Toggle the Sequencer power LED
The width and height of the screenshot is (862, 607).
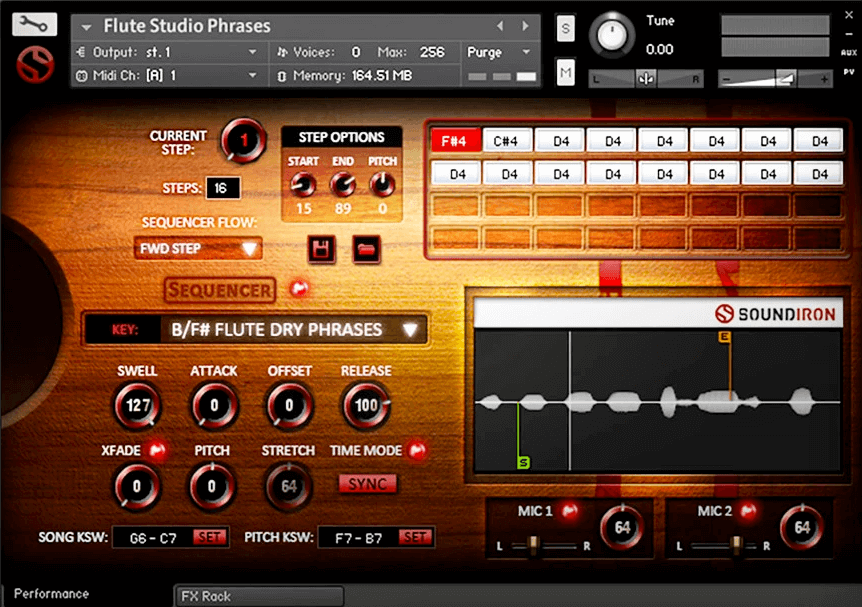point(298,290)
